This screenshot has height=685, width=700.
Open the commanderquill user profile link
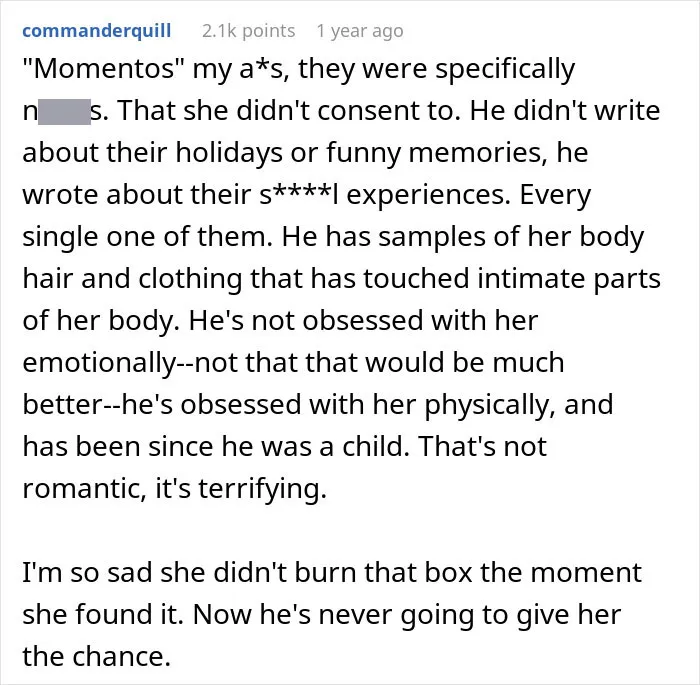click(96, 31)
